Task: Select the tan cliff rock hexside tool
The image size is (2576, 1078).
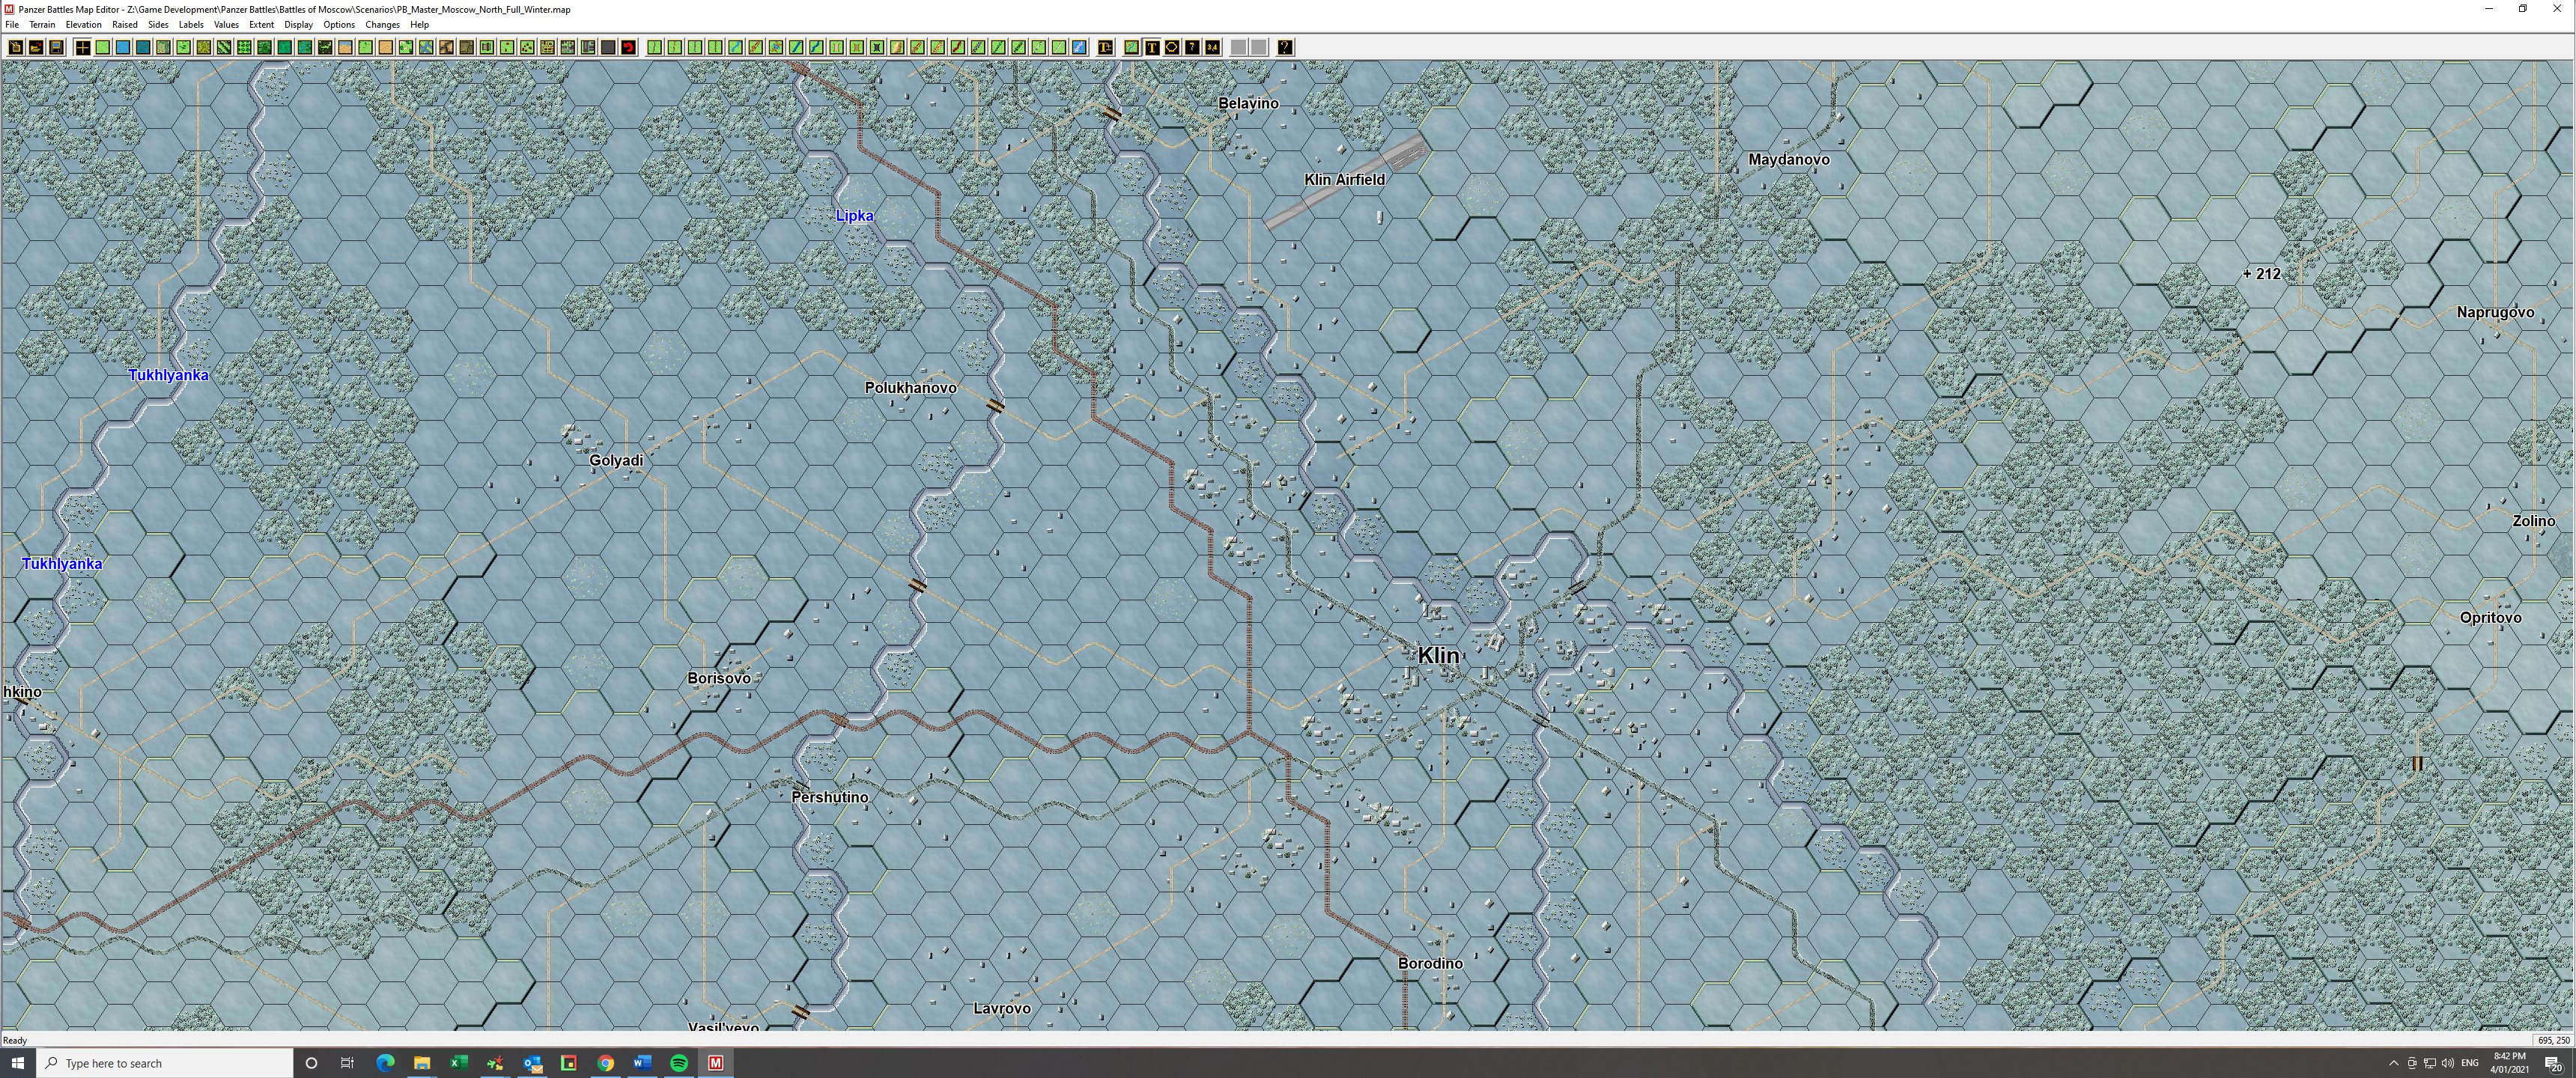Action: click(897, 47)
